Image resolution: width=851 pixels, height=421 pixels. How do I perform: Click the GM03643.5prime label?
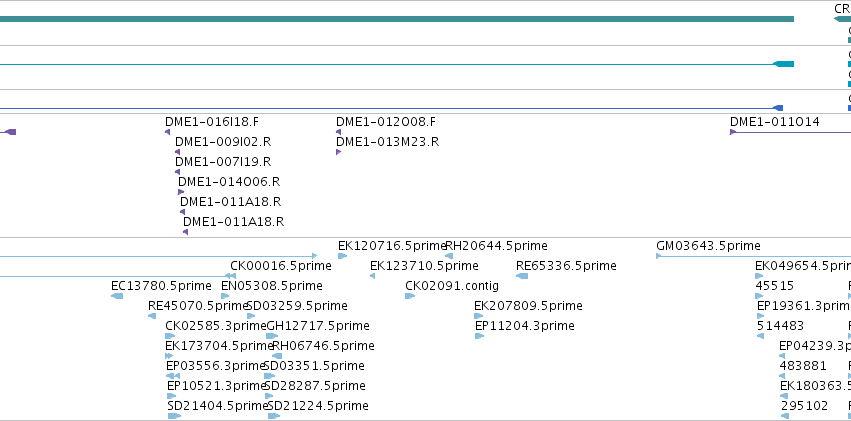pyautogui.click(x=708, y=246)
